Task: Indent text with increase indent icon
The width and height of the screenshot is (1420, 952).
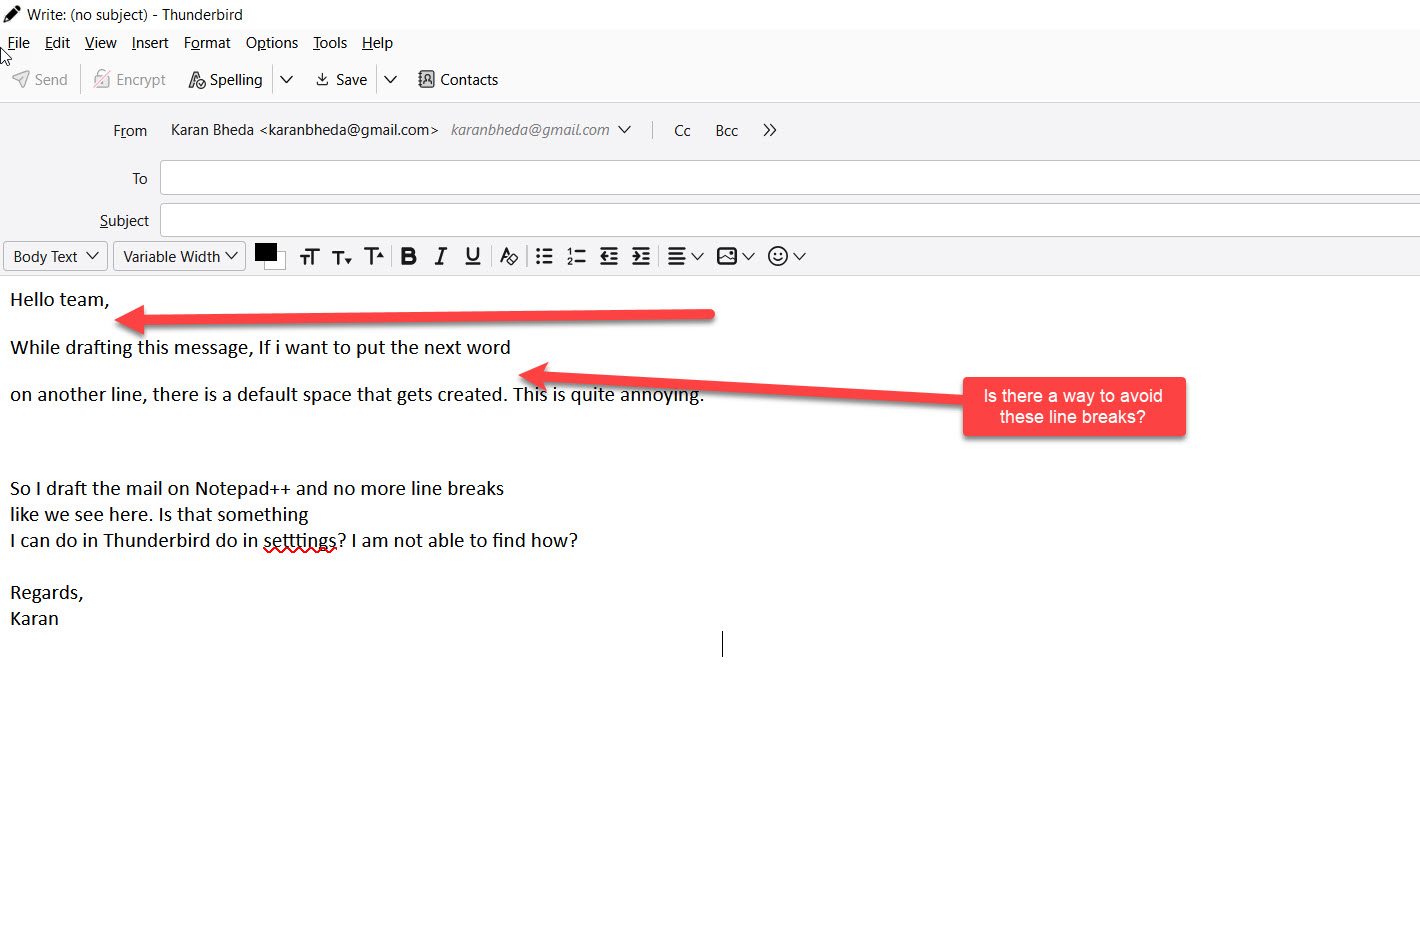Action: tap(641, 257)
